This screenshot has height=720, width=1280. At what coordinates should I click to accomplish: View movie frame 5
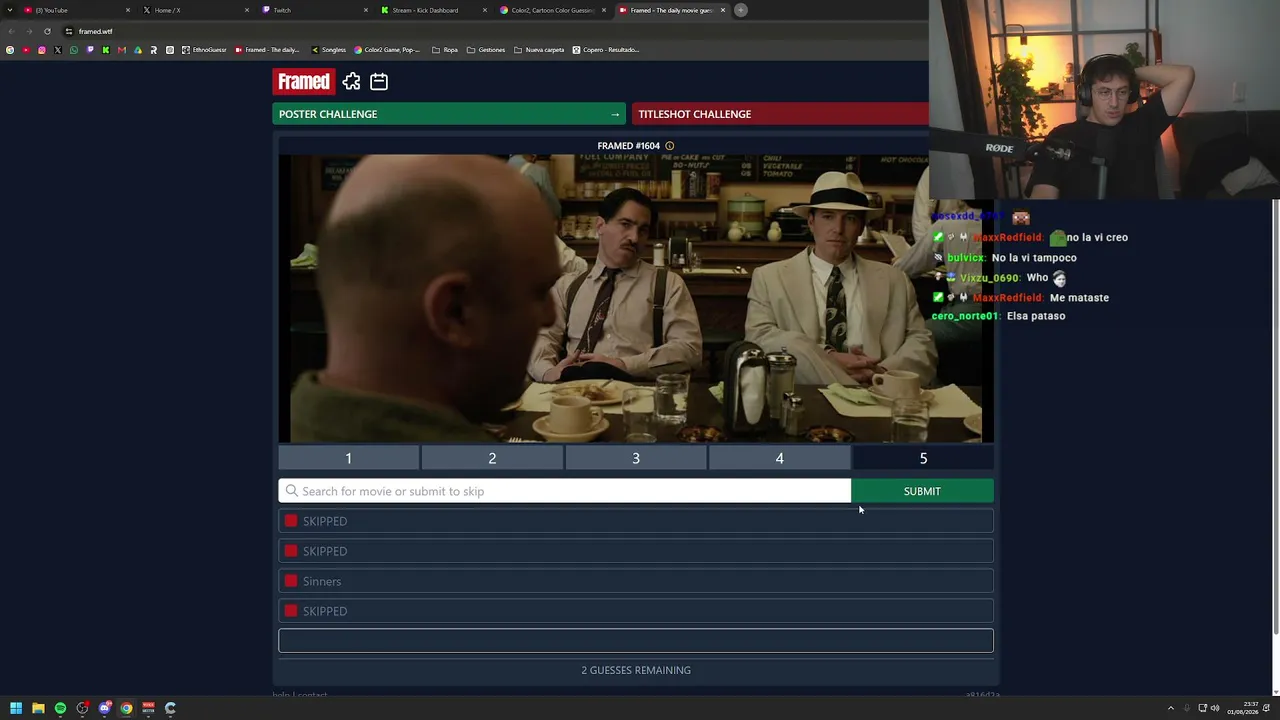(x=923, y=458)
